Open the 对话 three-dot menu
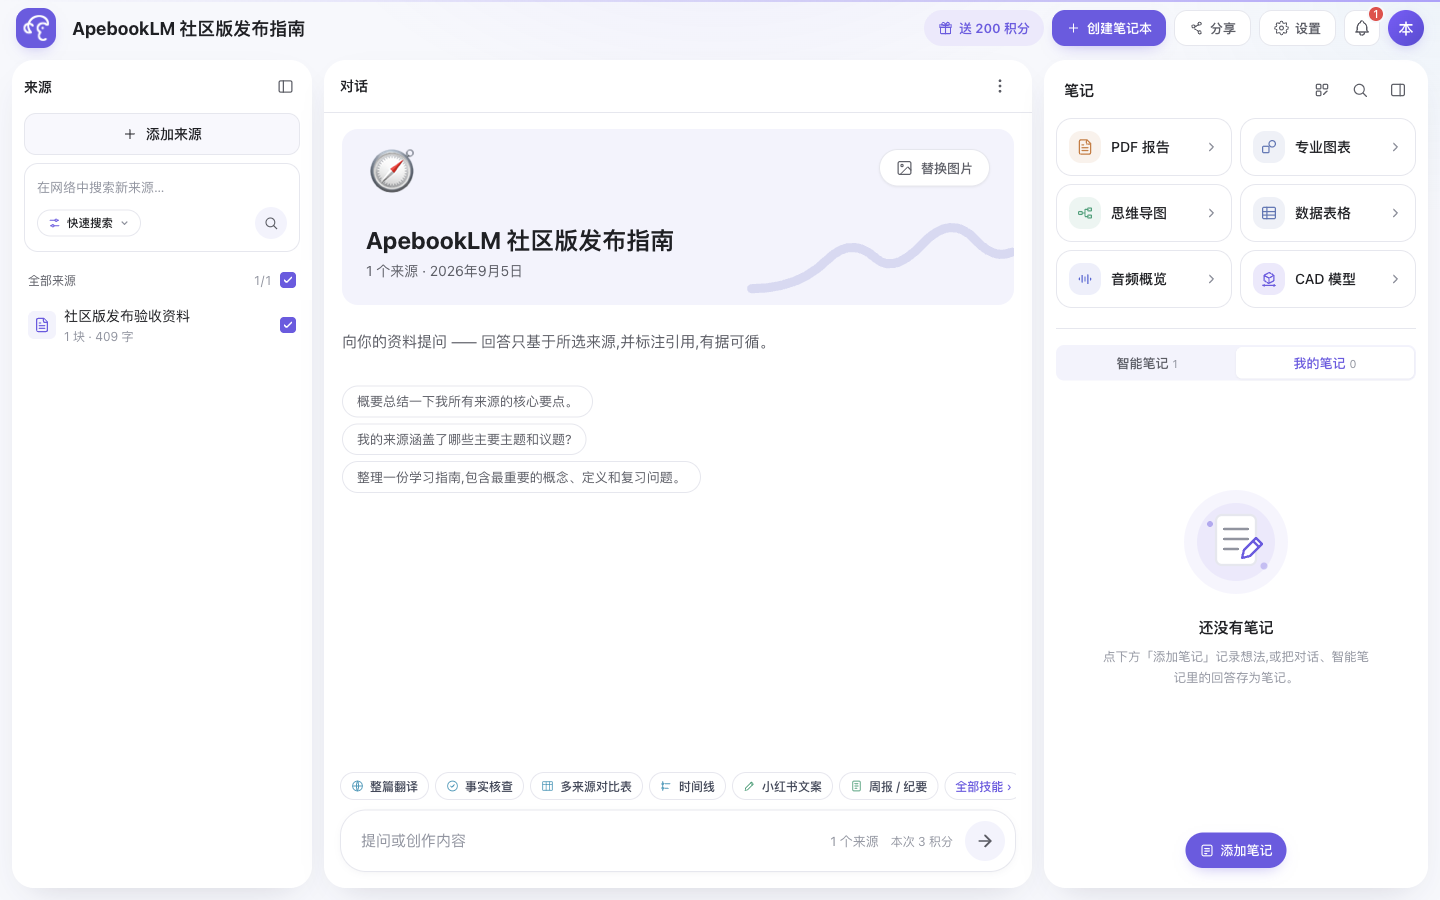The height and width of the screenshot is (900, 1440). pyautogui.click(x=1000, y=86)
